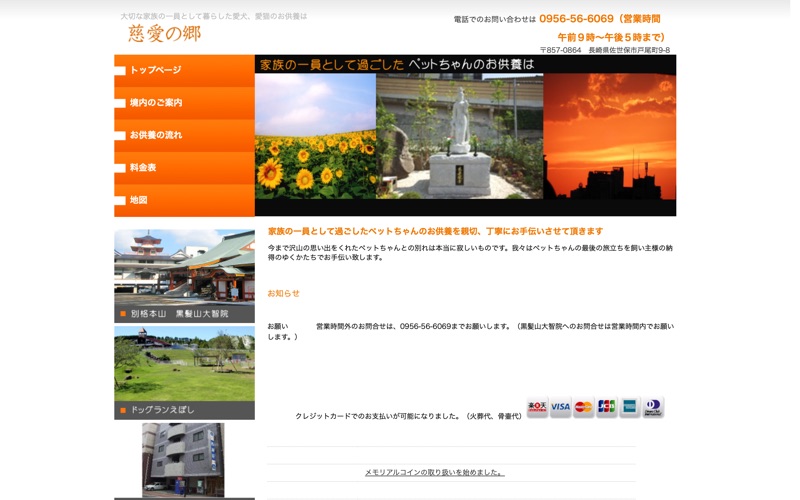Click the Diners Club card icon
The width and height of the screenshot is (800, 500).
[653, 407]
